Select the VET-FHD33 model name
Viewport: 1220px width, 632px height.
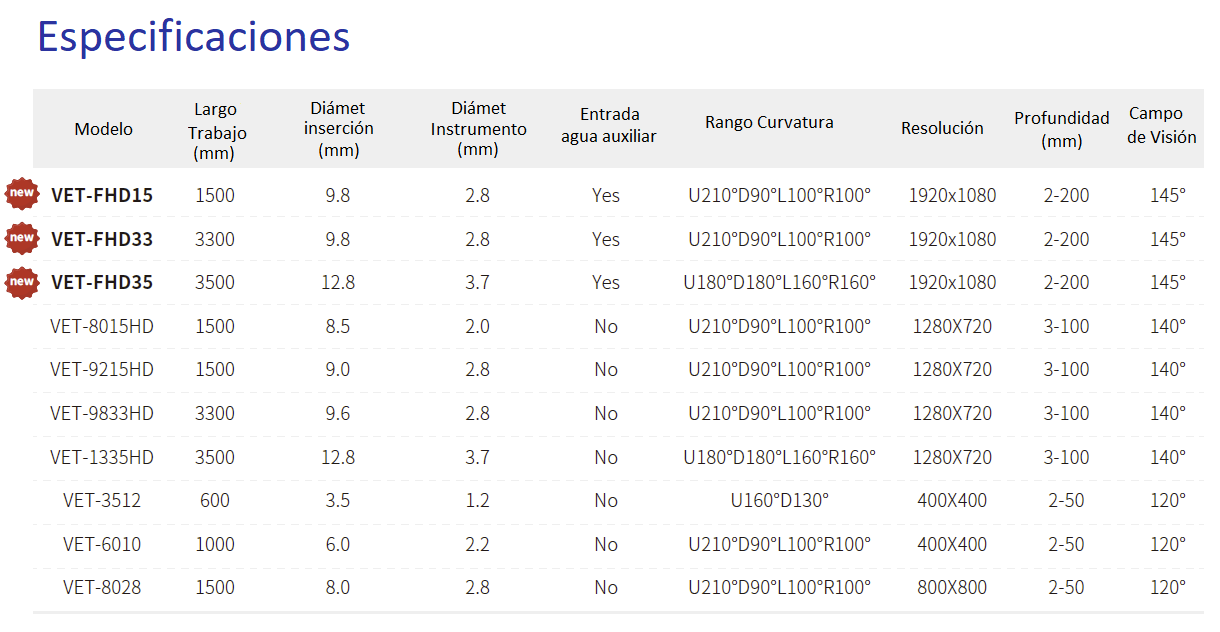click(102, 239)
